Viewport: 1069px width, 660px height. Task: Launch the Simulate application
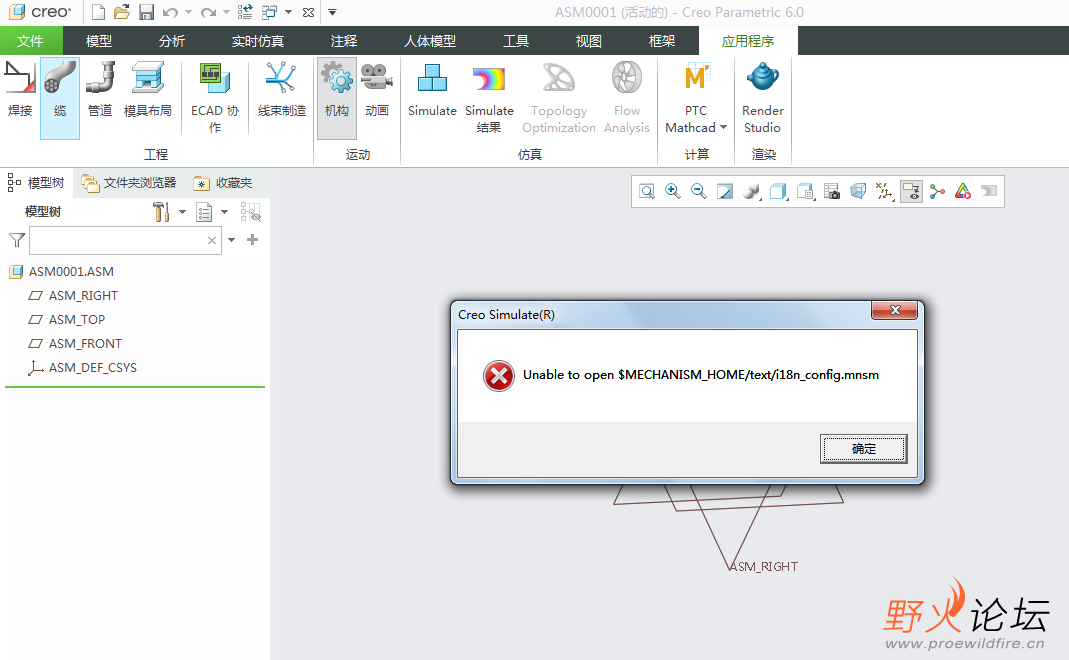click(432, 89)
